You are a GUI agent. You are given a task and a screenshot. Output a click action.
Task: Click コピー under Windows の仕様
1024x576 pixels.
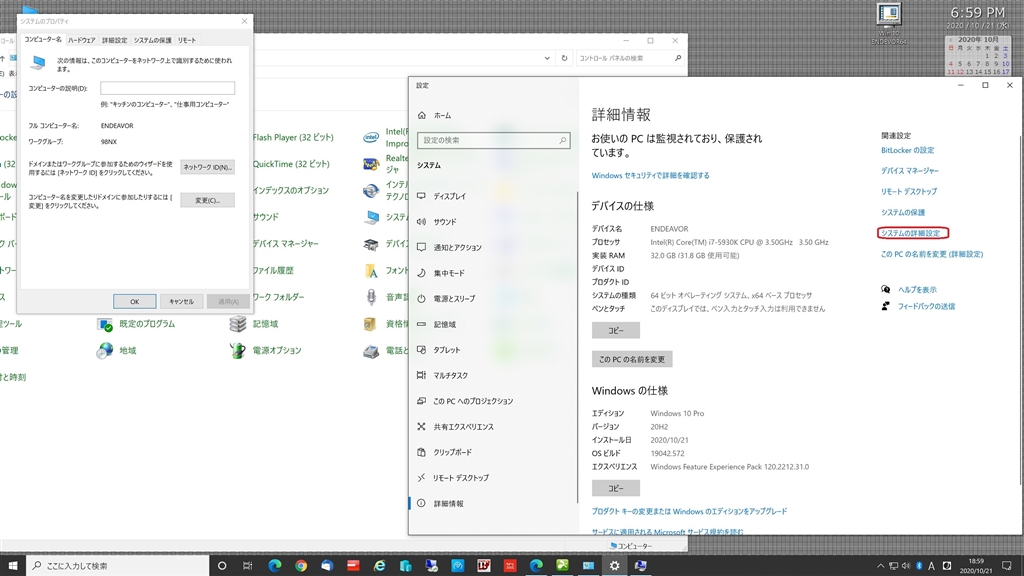tap(616, 488)
